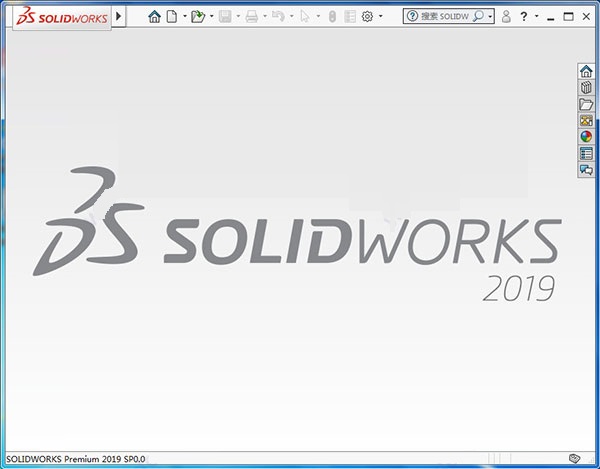Open the Welcome home dialog from toolbar
The height and width of the screenshot is (469, 600).
(x=154, y=16)
